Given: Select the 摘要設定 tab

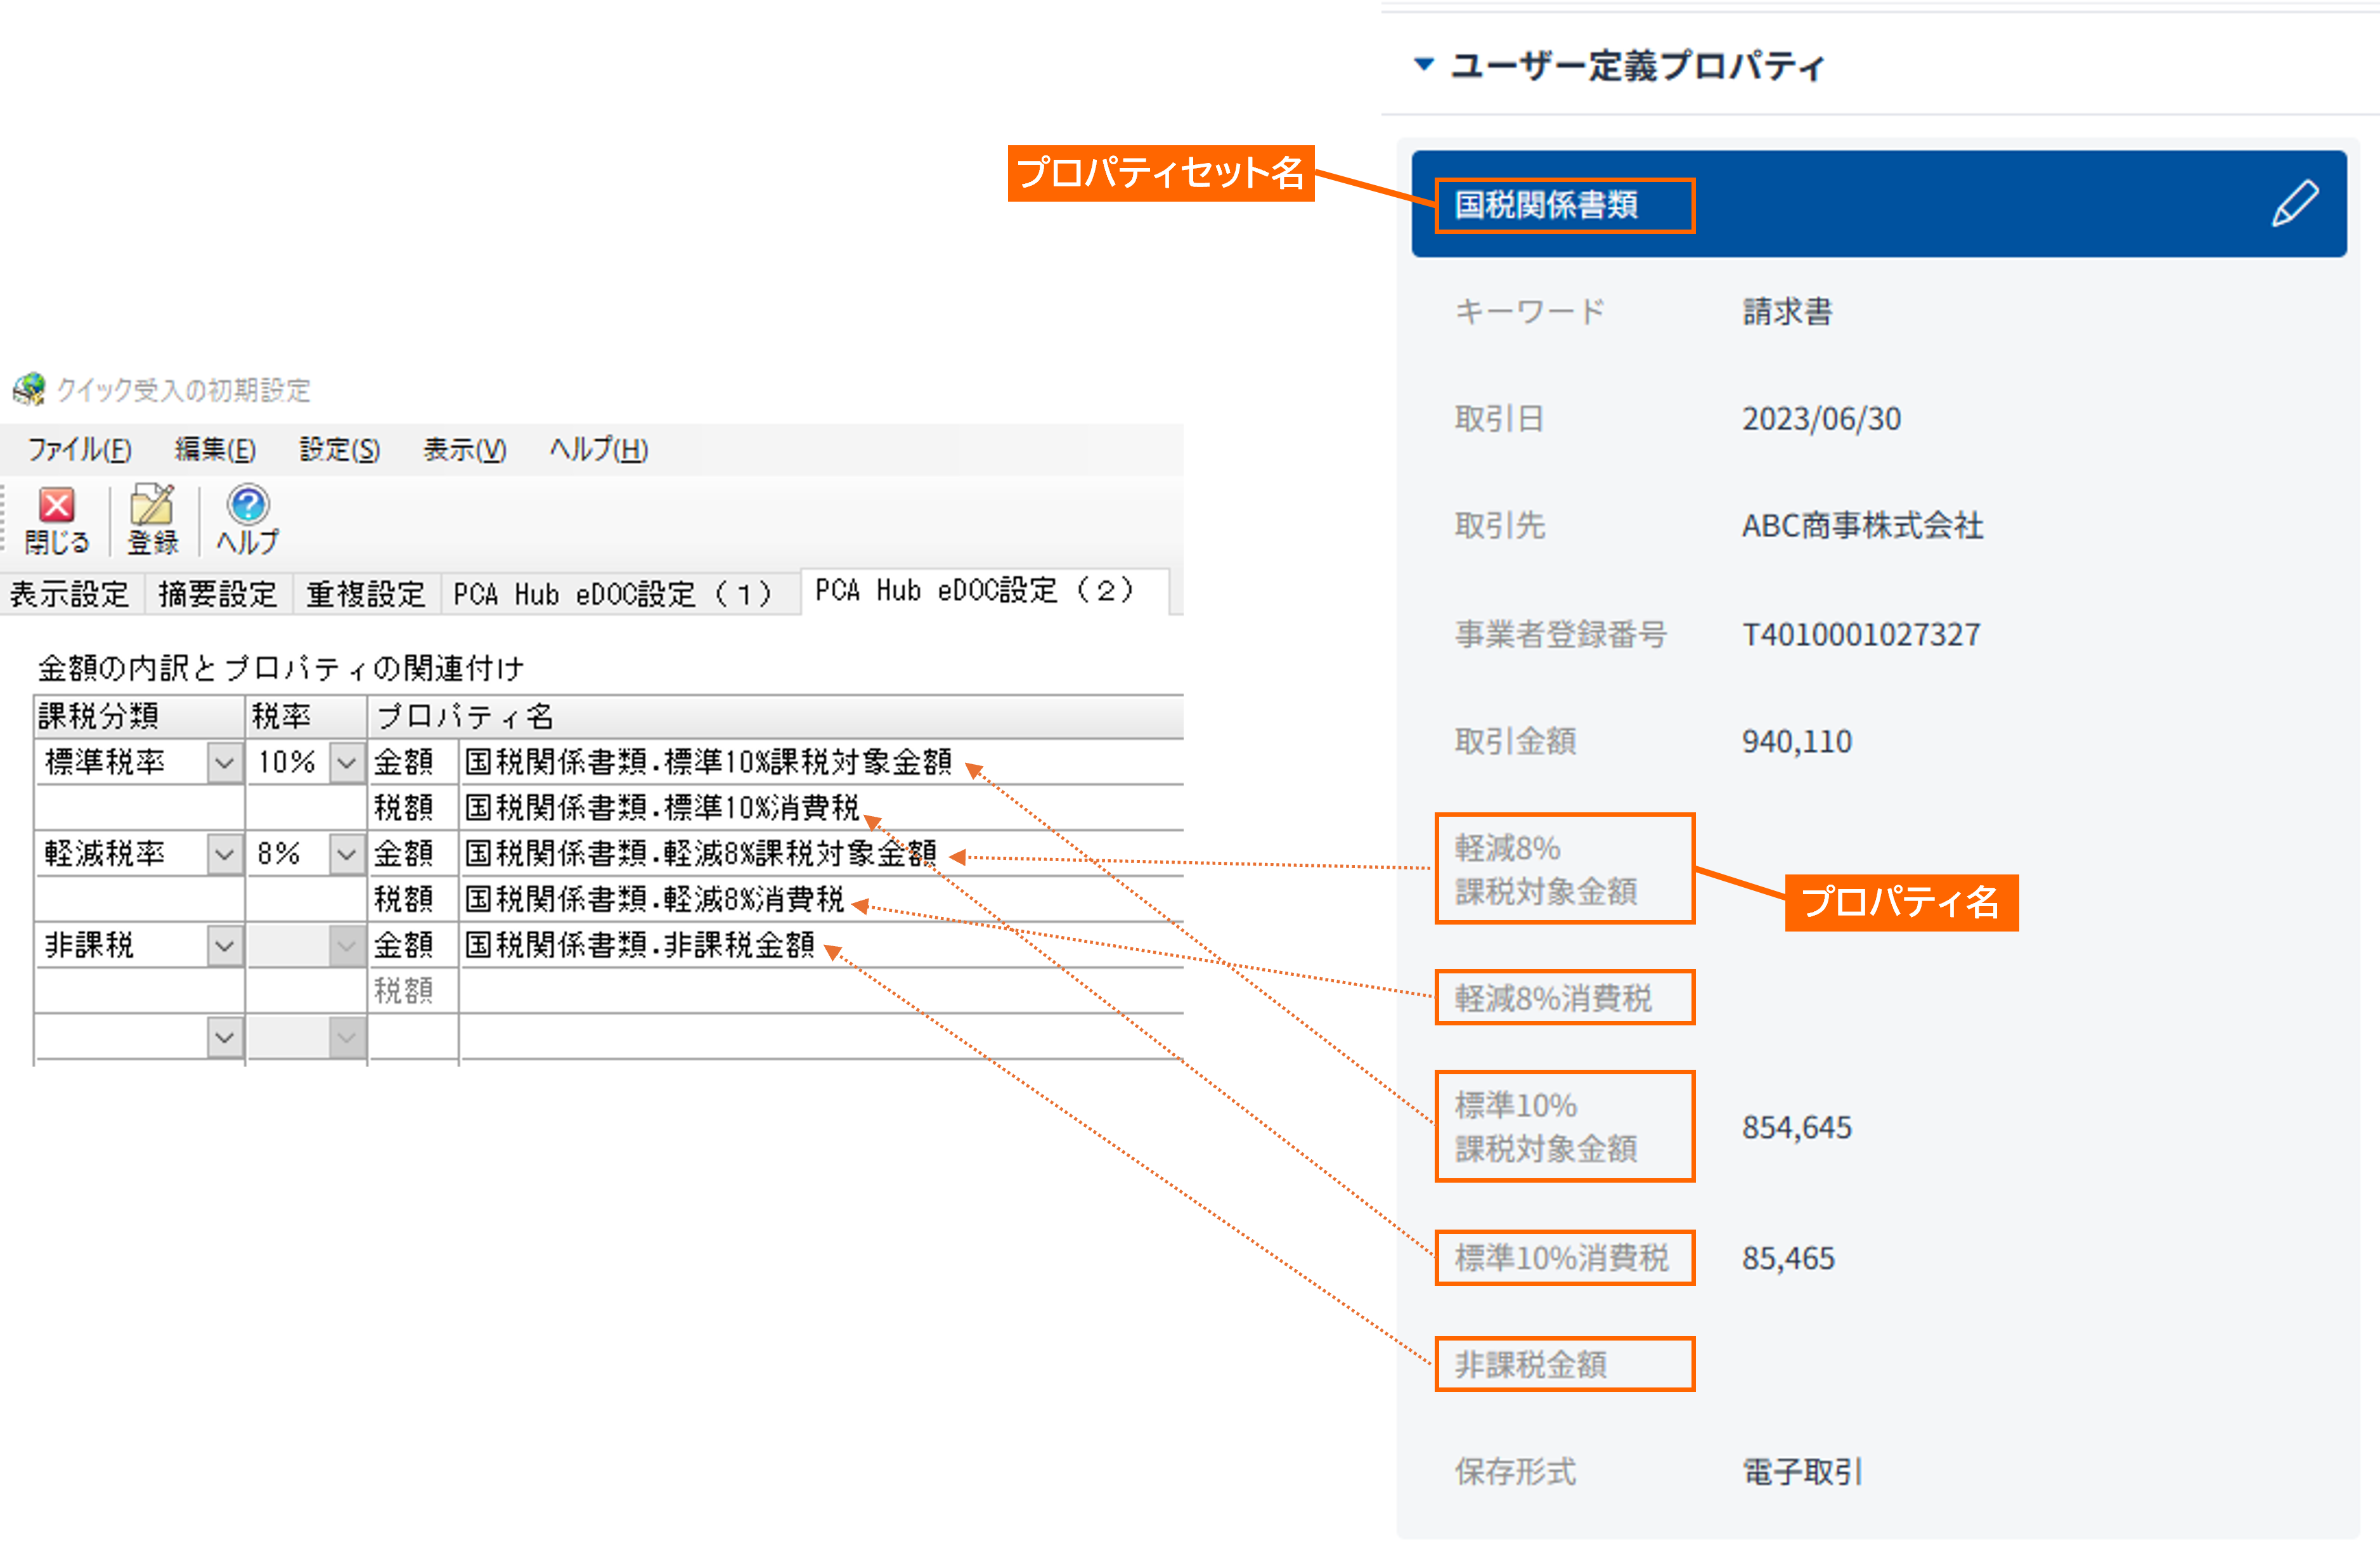Looking at the screenshot, I should (217, 594).
